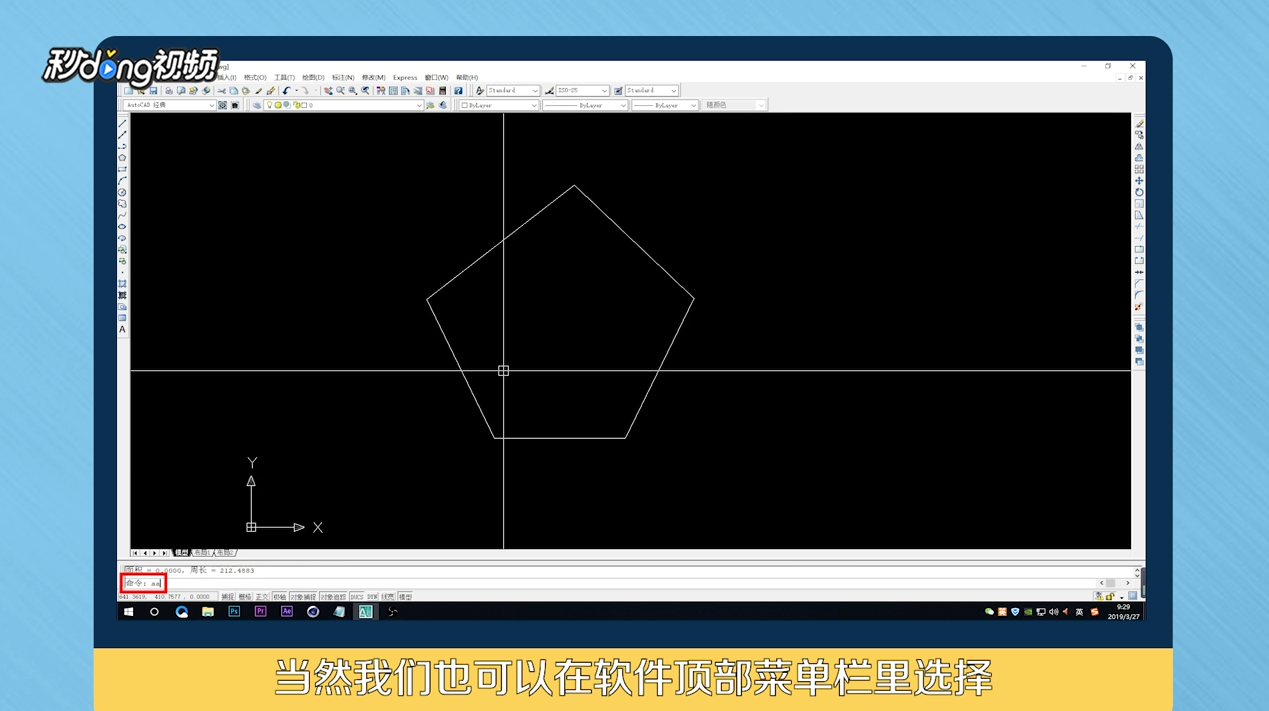Viewport: 1269px width, 711px height.
Task: Click the command window horizontal scrollbar
Action: (1116, 582)
